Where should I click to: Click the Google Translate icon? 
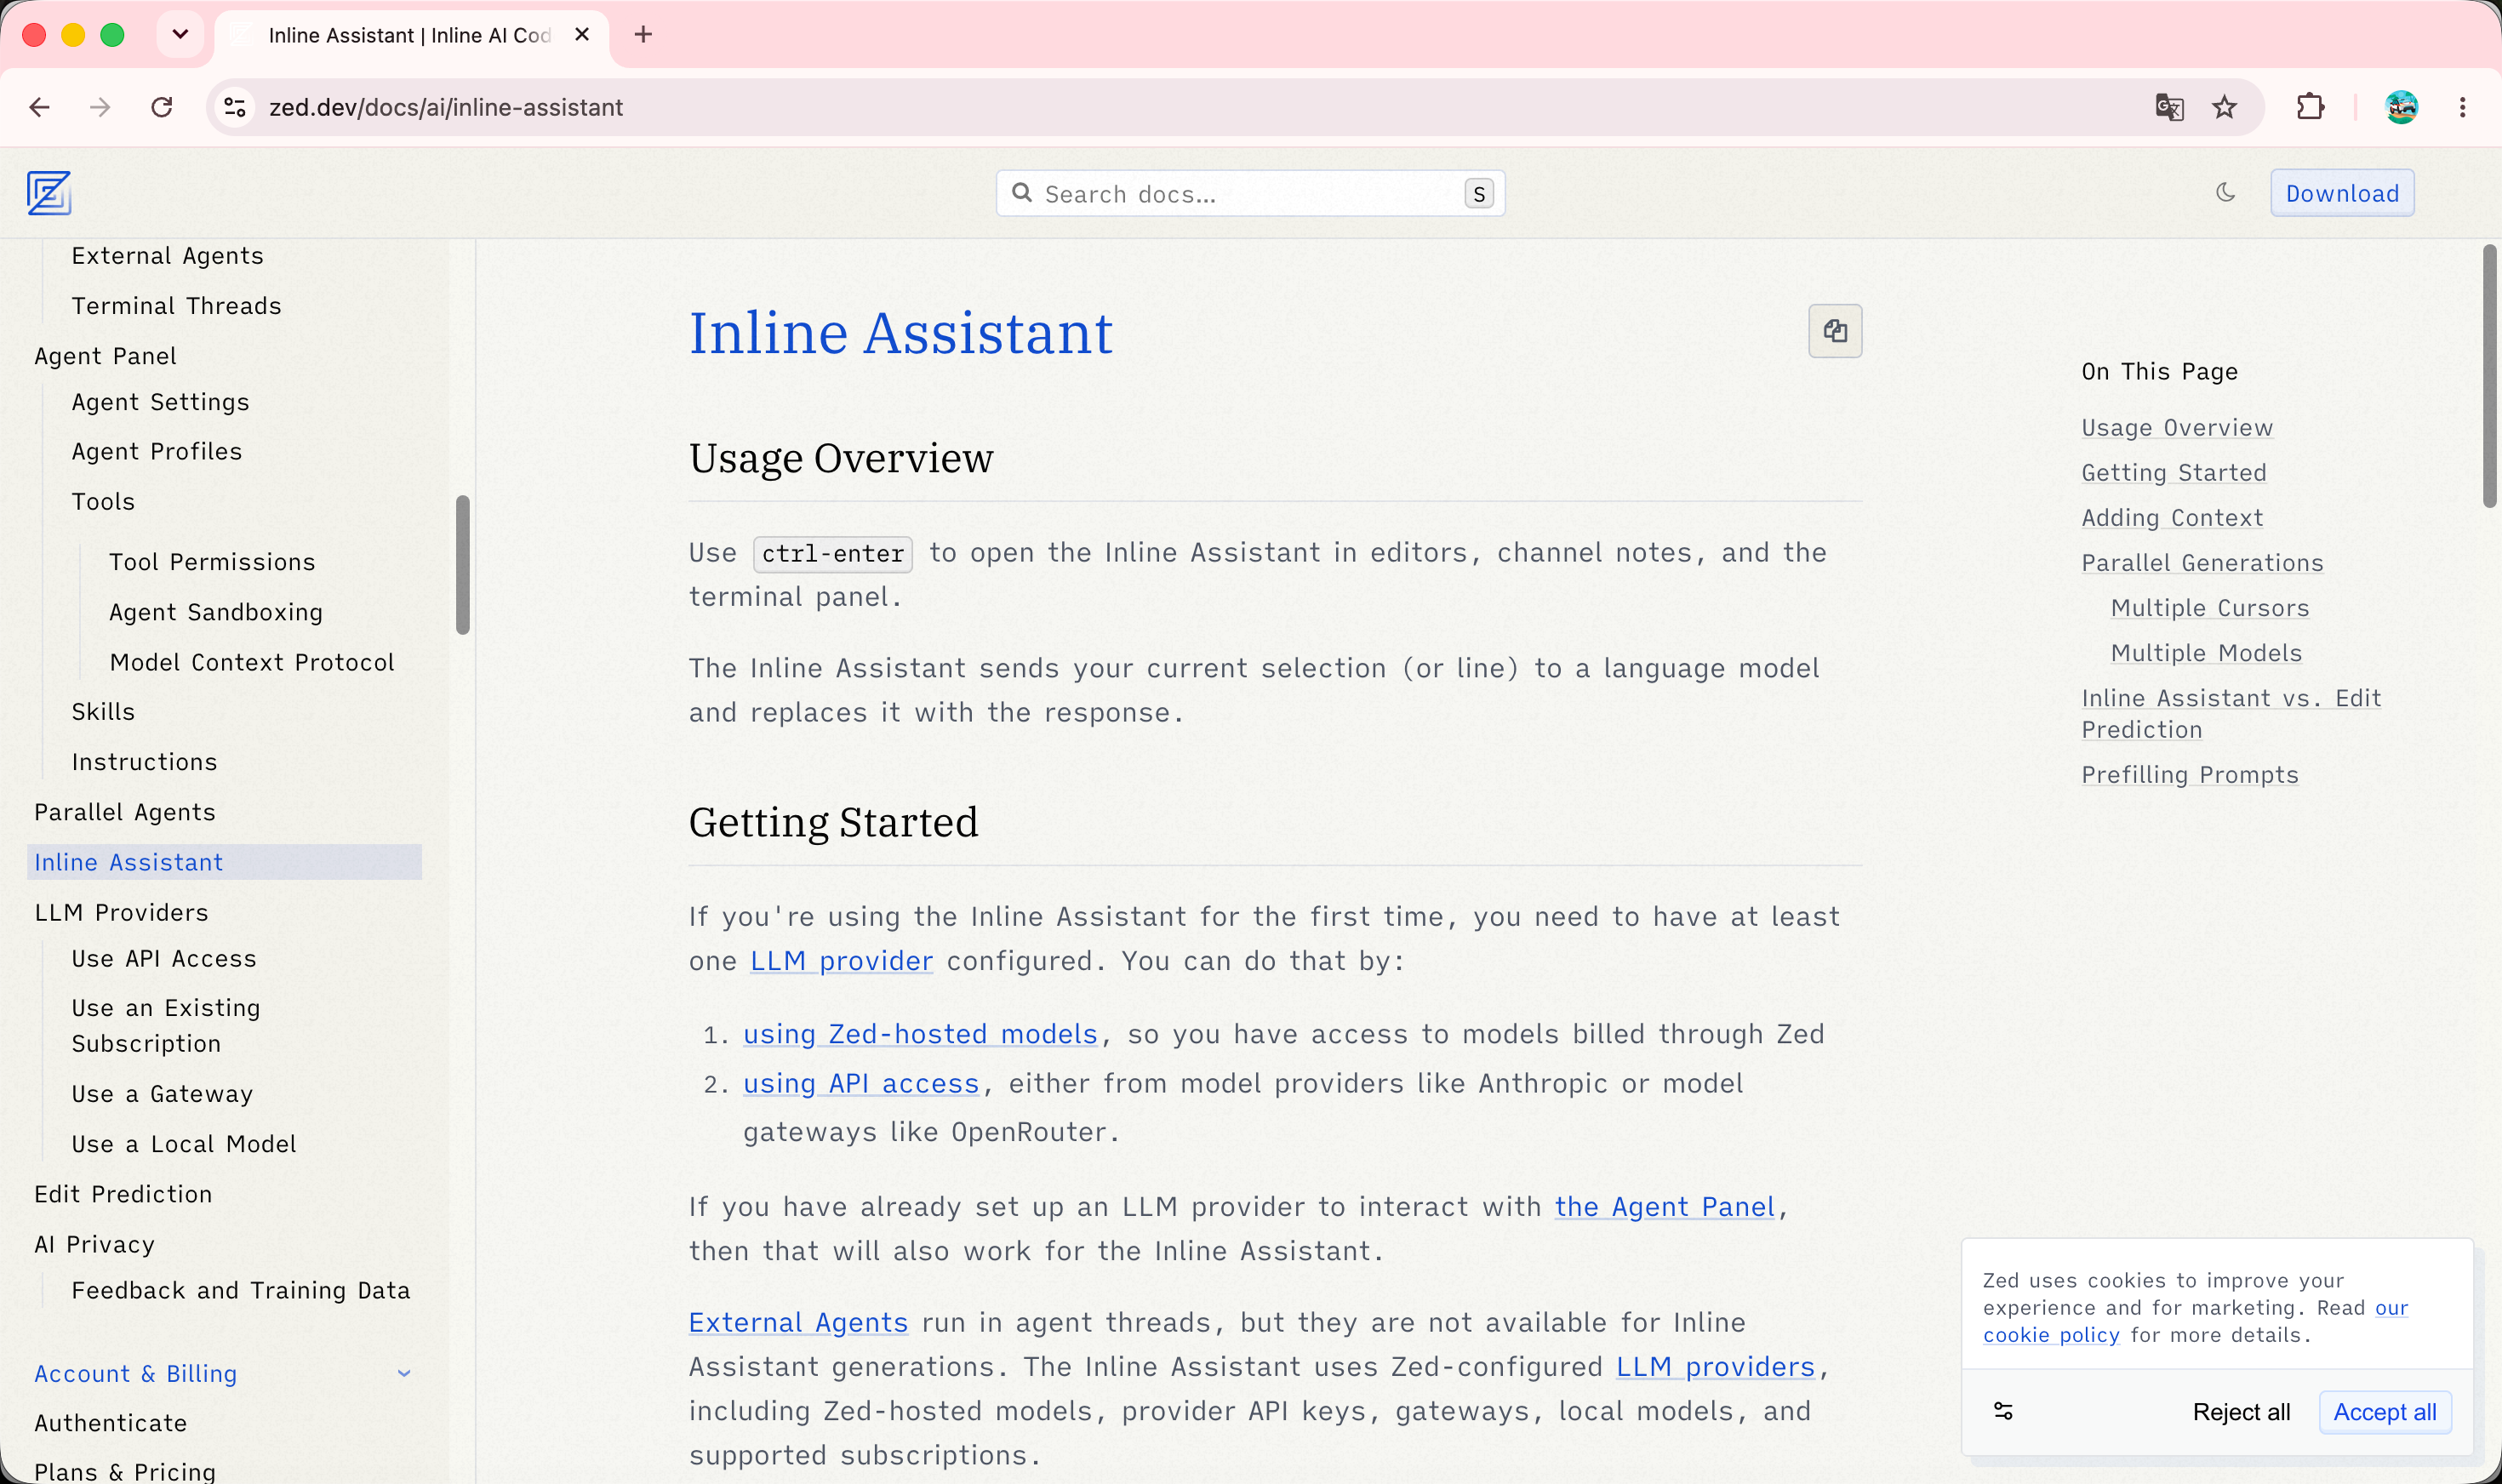(2168, 107)
